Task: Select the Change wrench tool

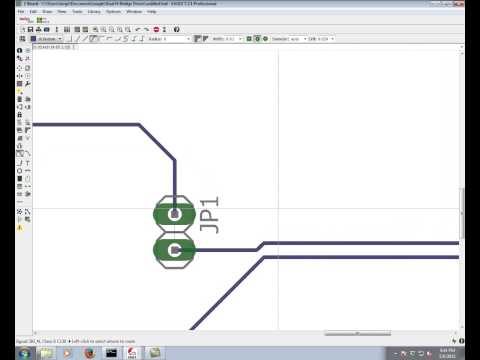Action: click(28, 84)
